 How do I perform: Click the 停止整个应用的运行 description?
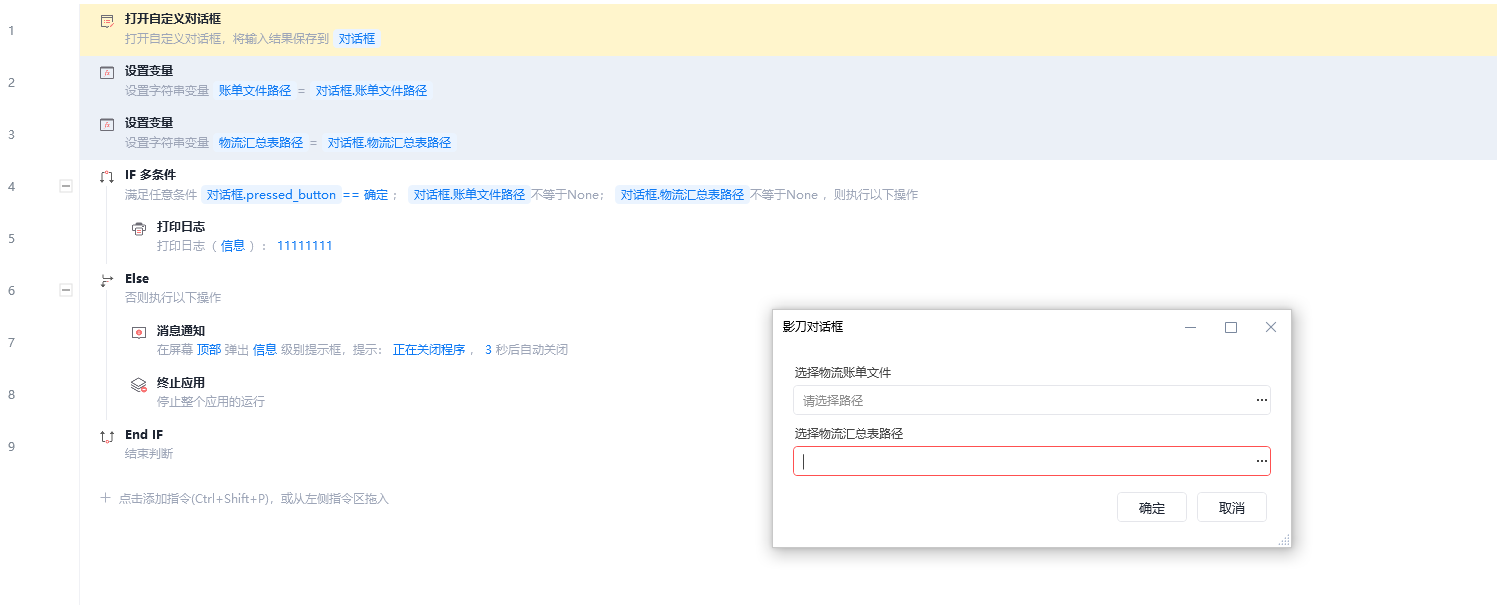(211, 402)
